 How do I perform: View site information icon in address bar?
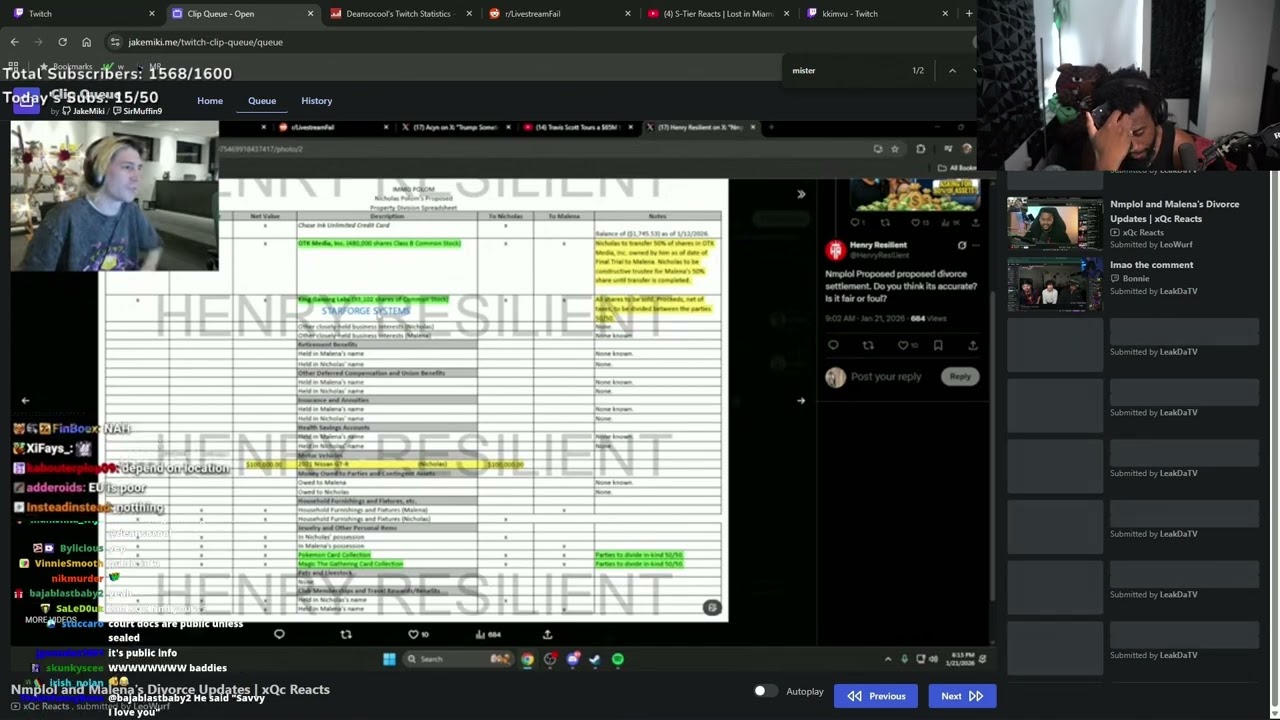coord(115,42)
